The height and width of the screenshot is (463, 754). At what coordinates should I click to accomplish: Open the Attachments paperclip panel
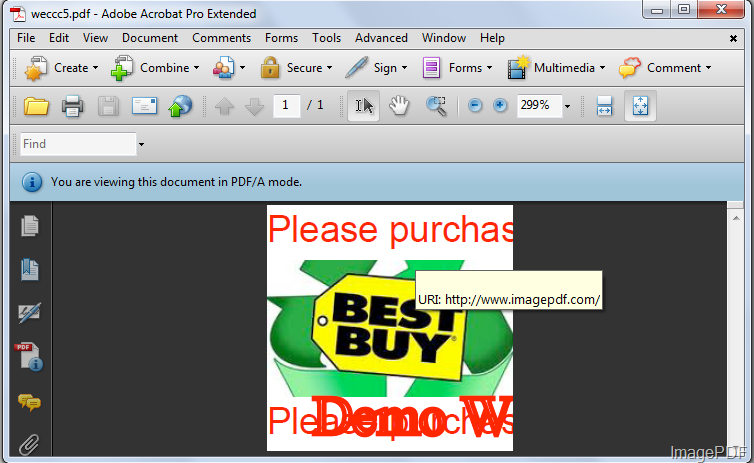(x=29, y=445)
